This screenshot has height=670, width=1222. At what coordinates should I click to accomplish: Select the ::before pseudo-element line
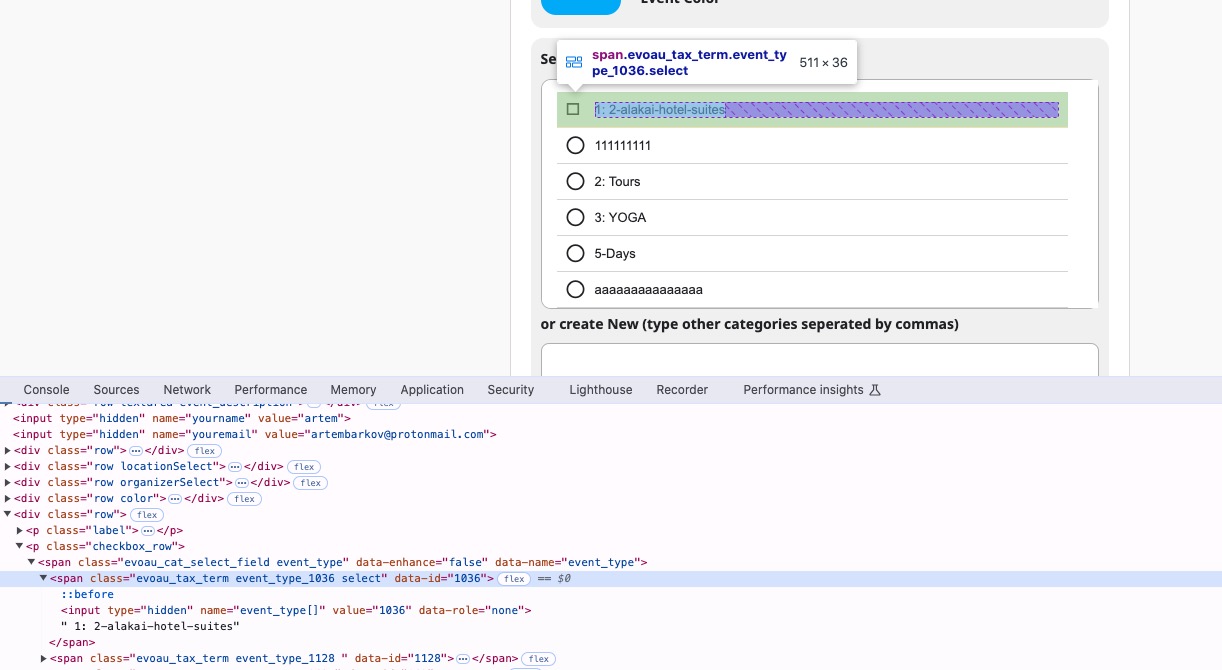tap(88, 595)
